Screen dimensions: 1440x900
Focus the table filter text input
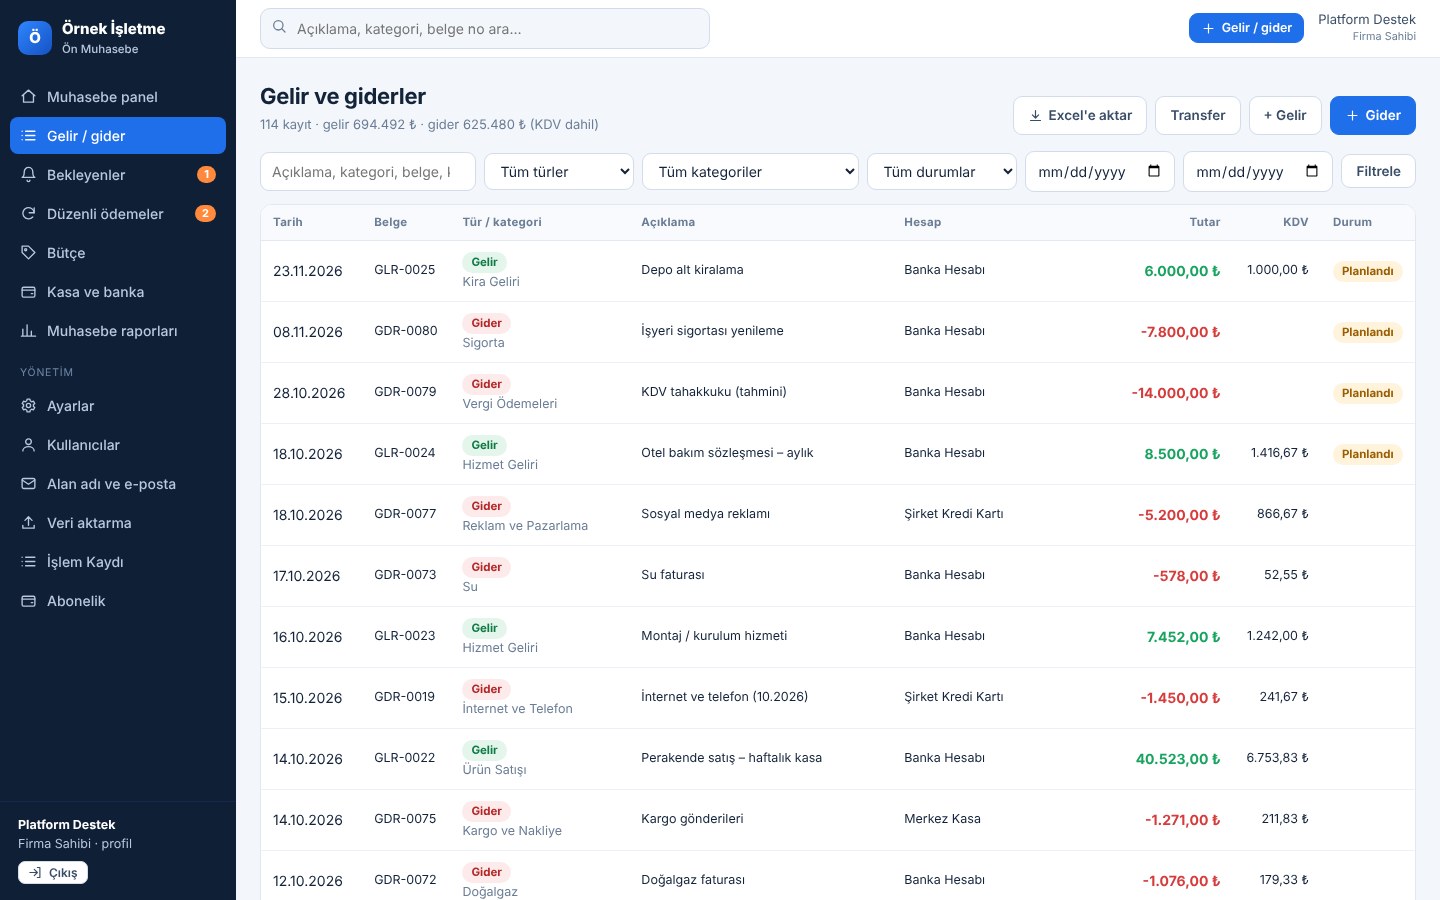(x=368, y=172)
